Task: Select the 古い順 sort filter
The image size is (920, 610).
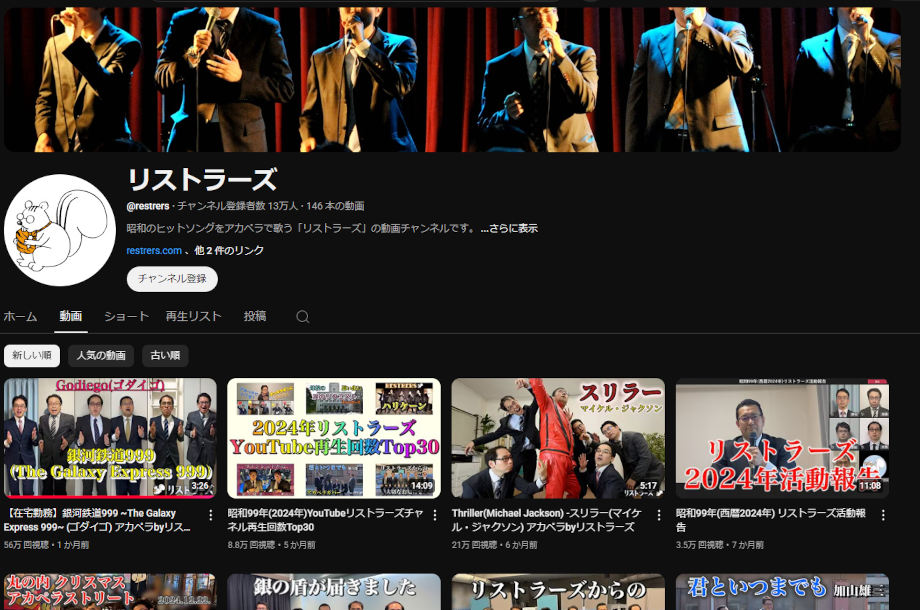Action: tap(165, 355)
